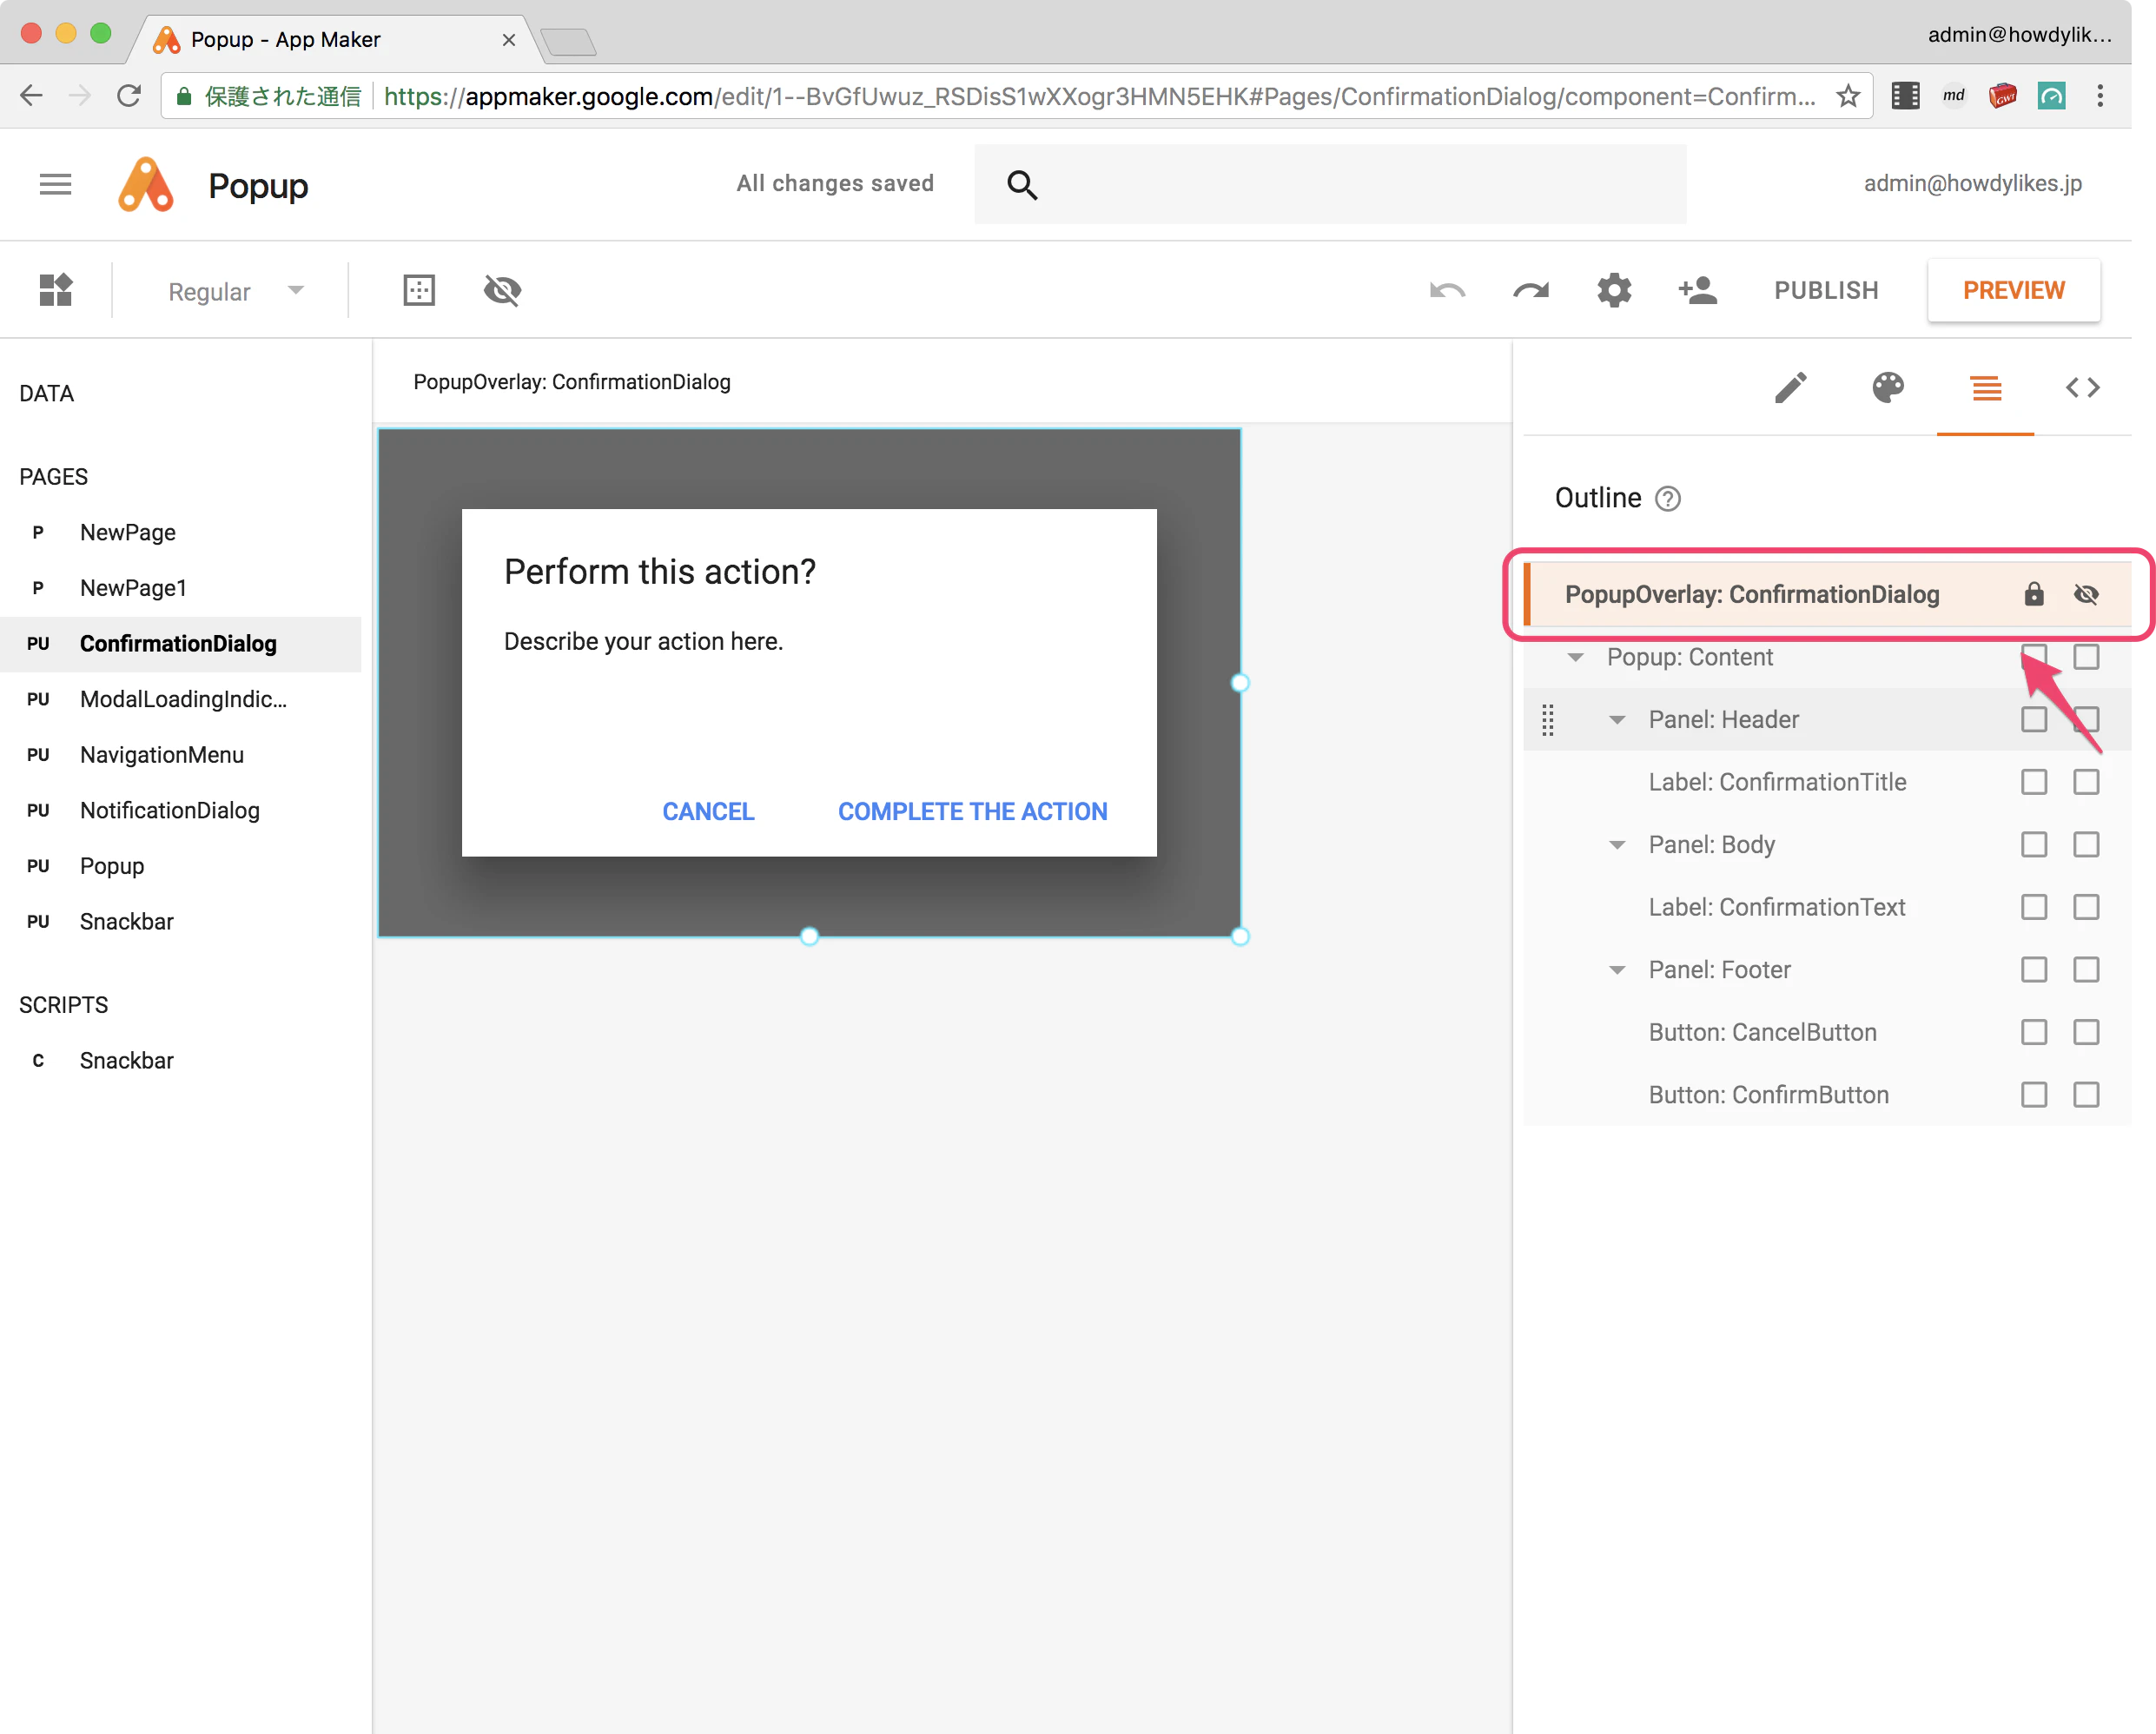Select the NavigationMenu page in sidebar

pyautogui.click(x=161, y=755)
